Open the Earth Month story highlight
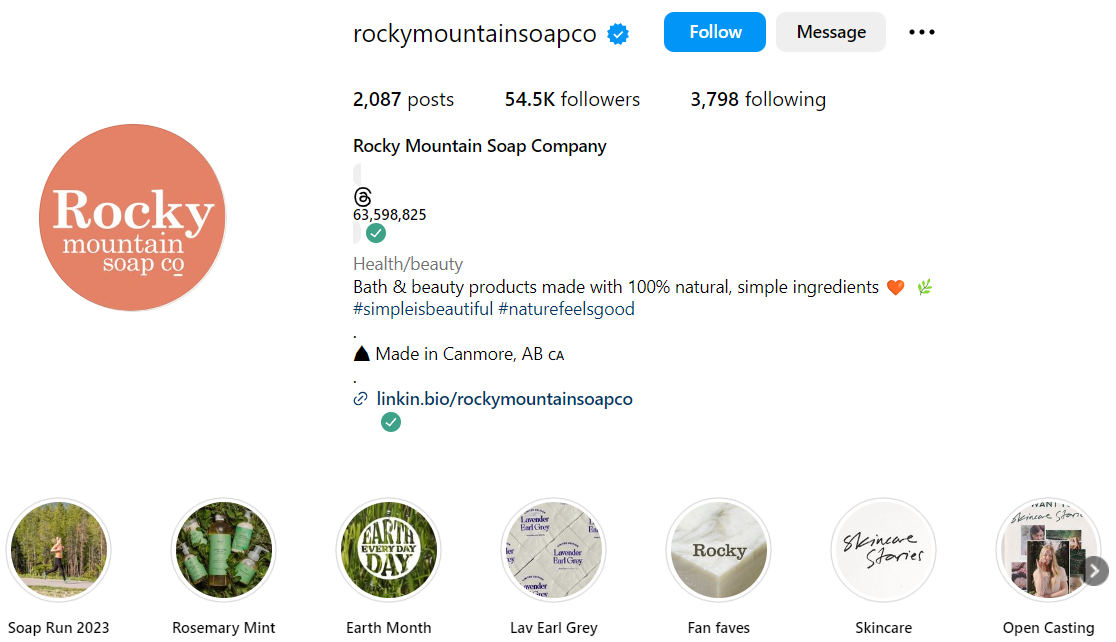 [x=388, y=549]
